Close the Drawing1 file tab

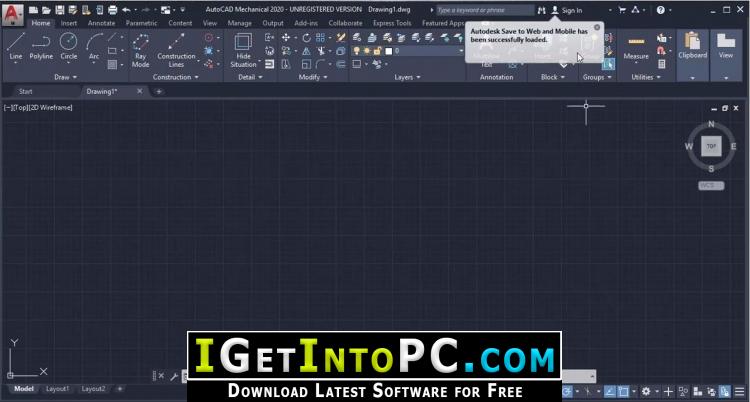pos(140,91)
